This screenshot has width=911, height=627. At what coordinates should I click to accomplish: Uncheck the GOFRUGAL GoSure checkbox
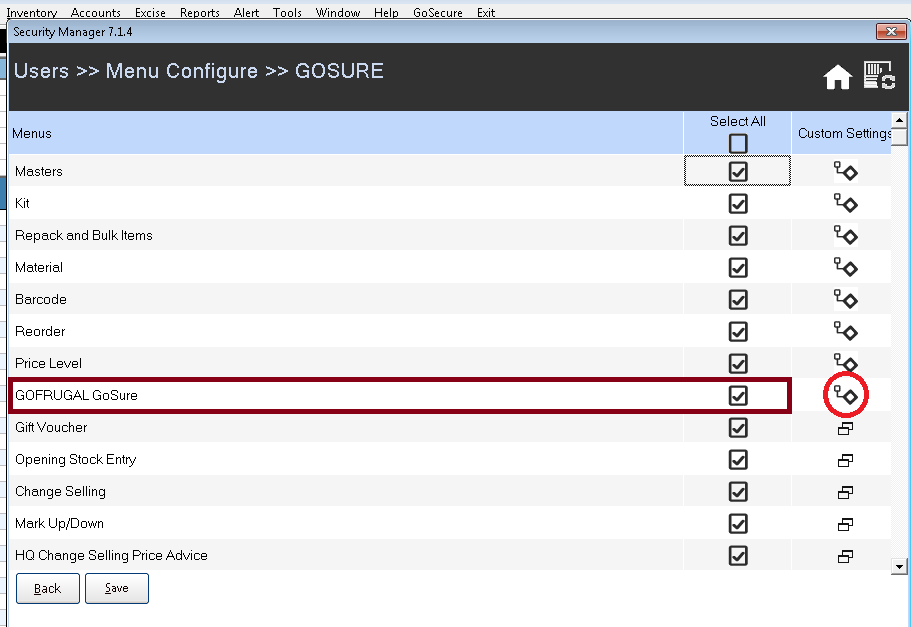pyautogui.click(x=738, y=395)
